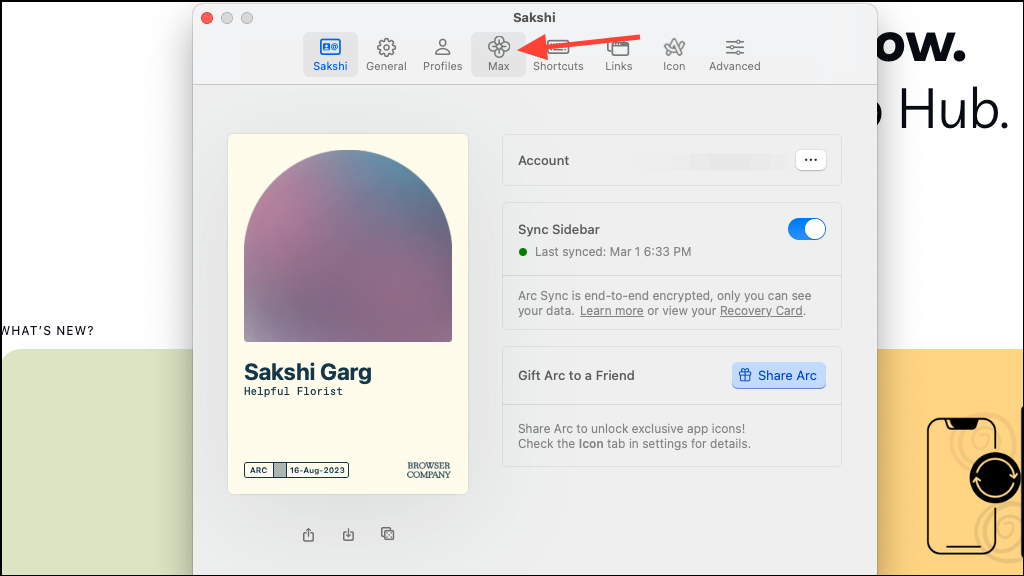Open the Sakshi account tab
1024x576 pixels.
(330, 55)
